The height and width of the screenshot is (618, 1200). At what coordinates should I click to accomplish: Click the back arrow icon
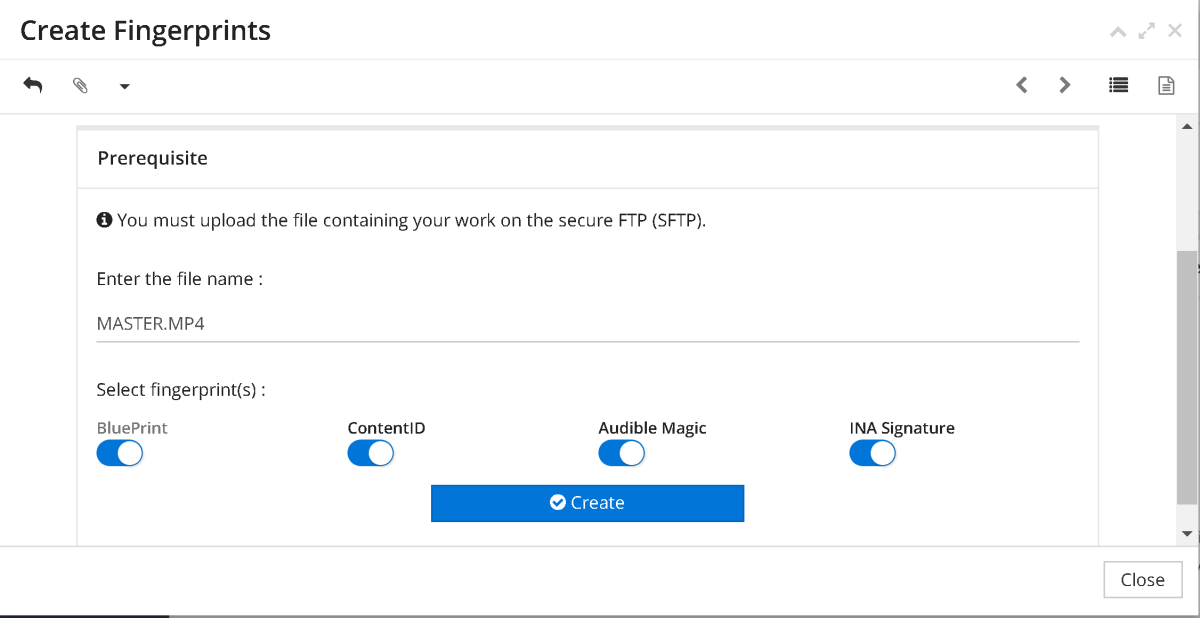pyautogui.click(x=33, y=85)
